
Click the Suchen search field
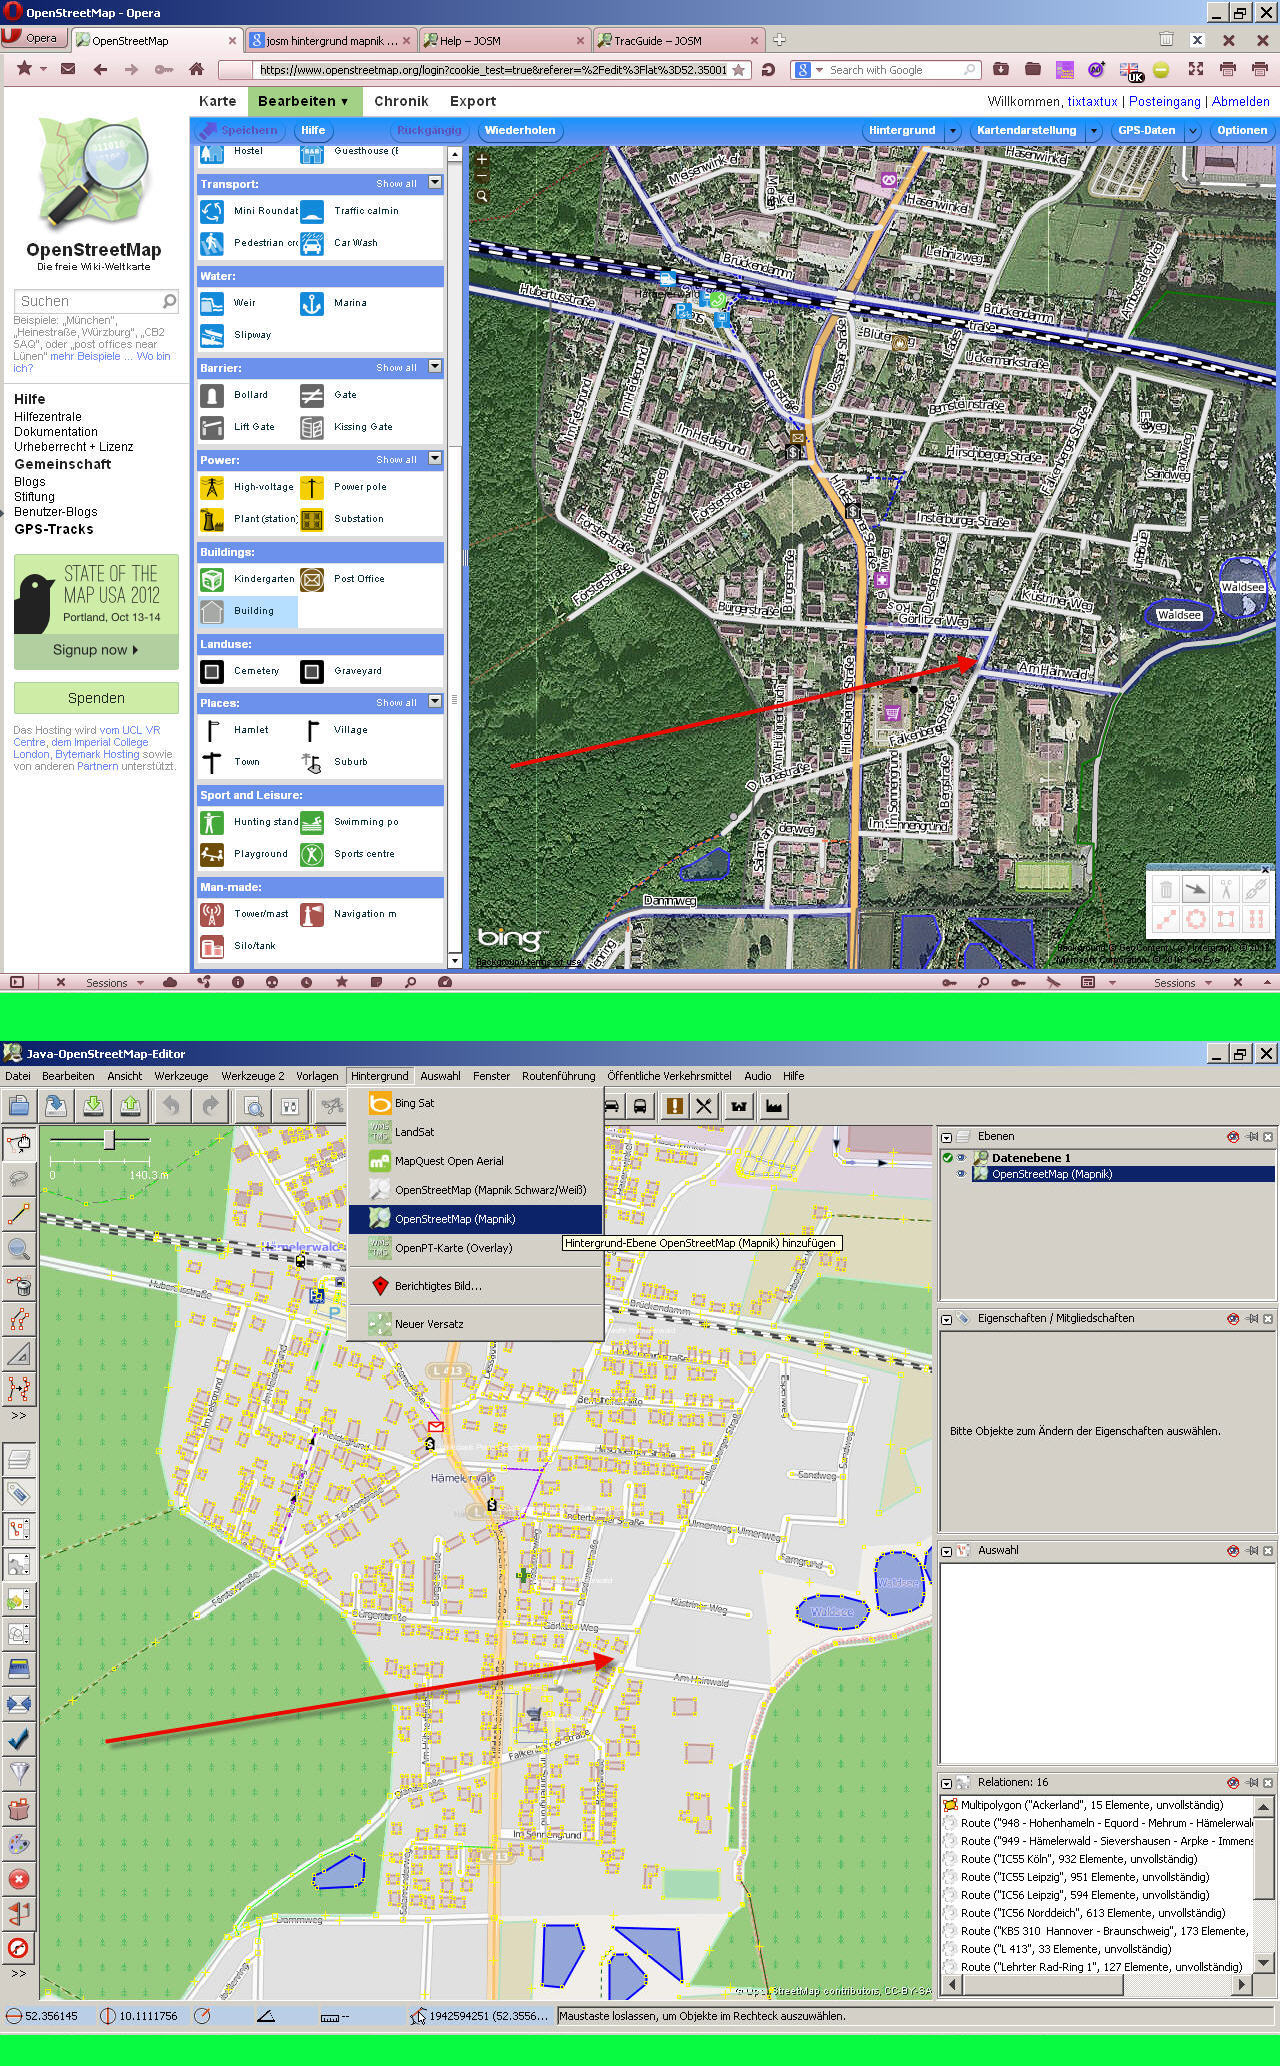(88, 301)
